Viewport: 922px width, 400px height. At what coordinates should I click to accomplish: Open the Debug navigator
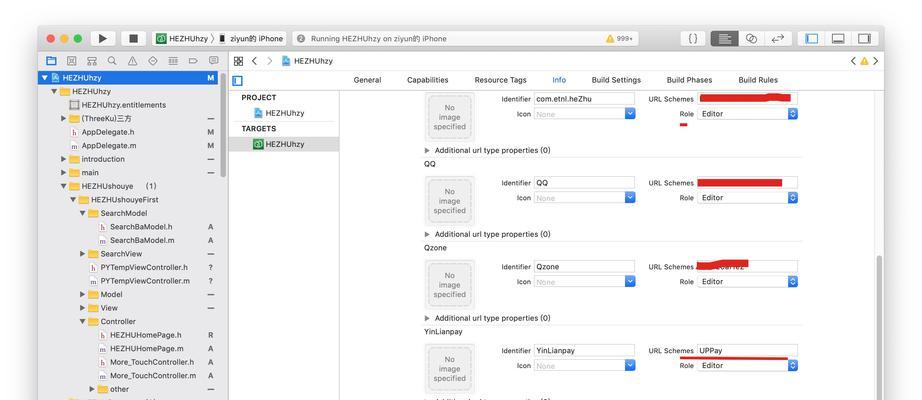click(x=173, y=61)
